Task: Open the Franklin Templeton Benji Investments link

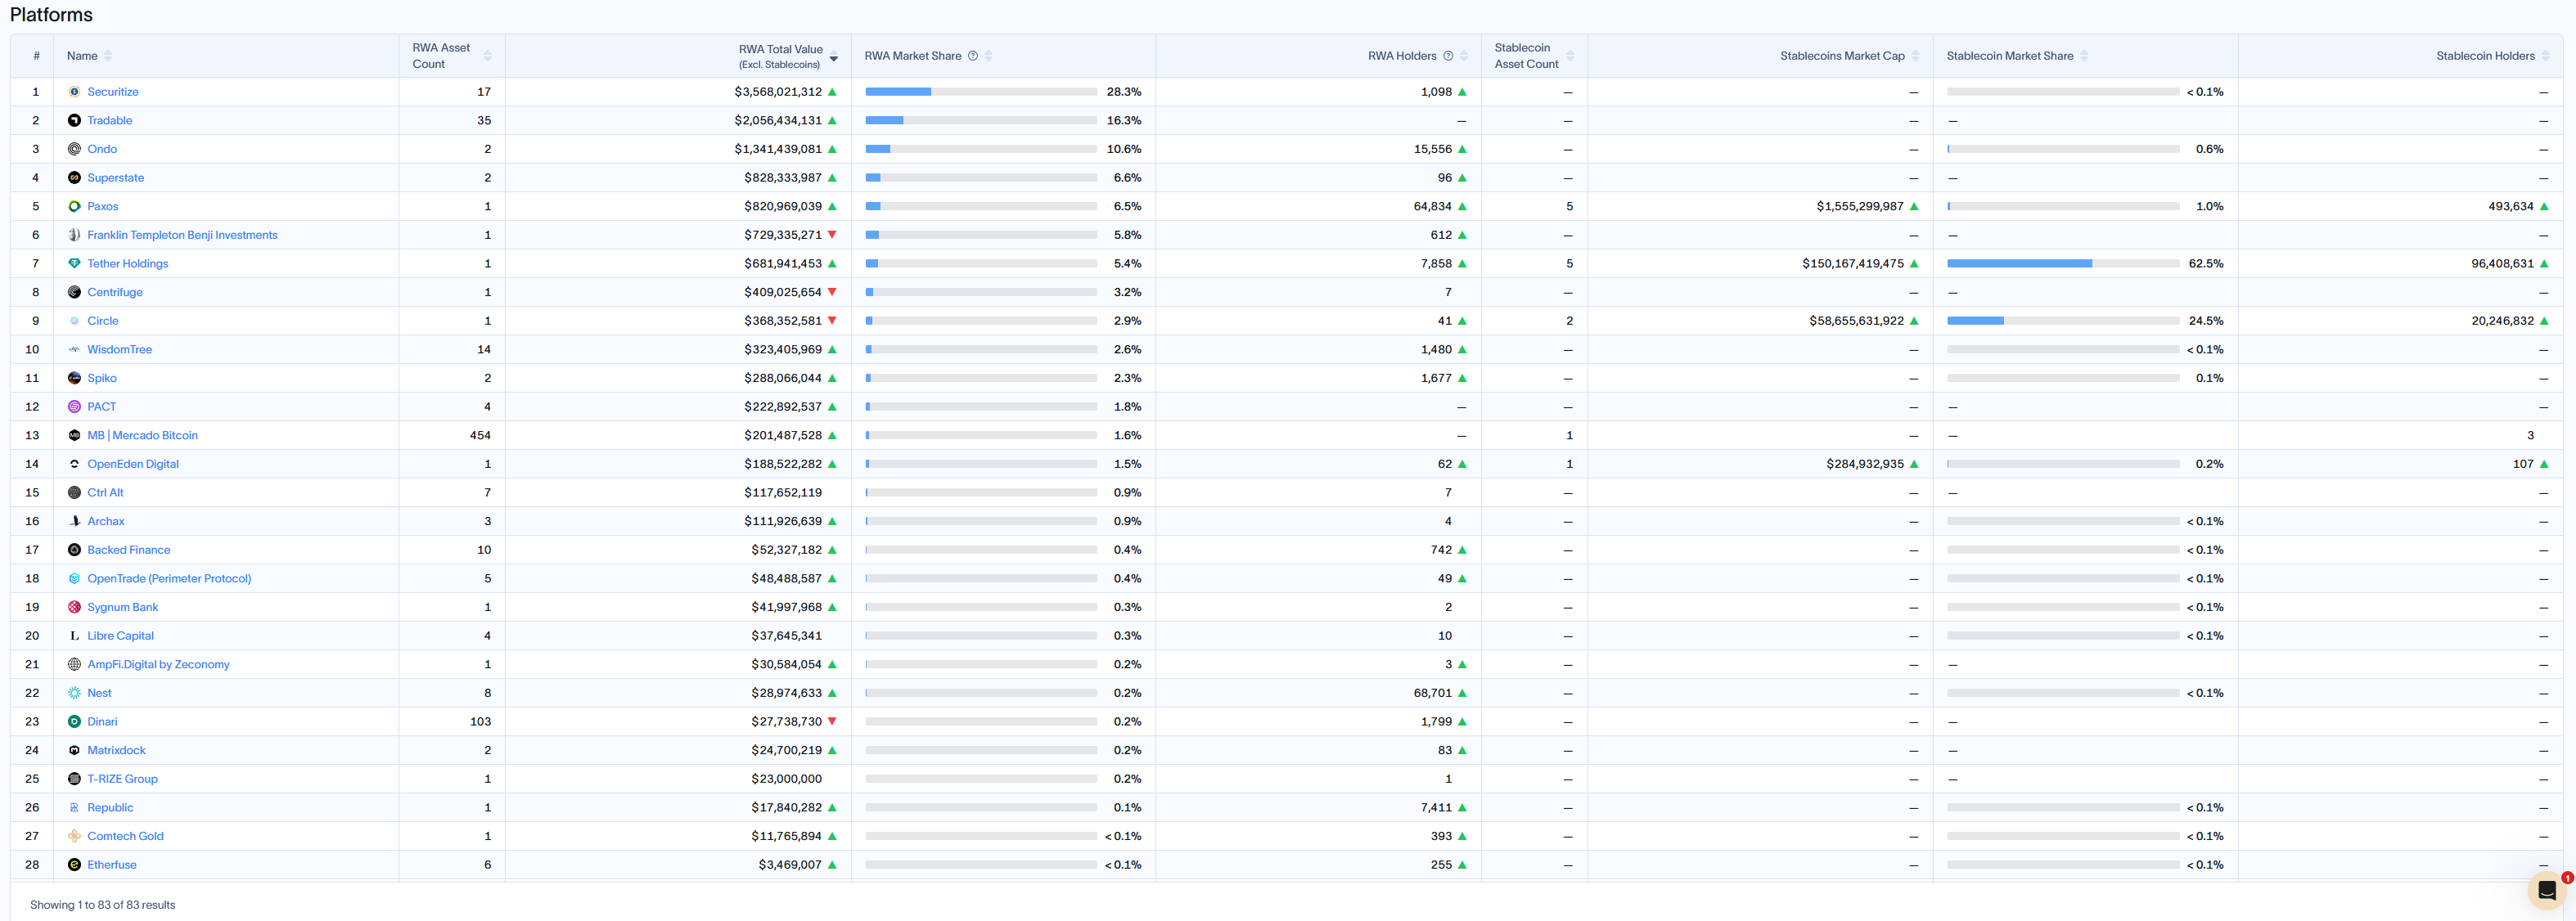Action: tap(182, 235)
